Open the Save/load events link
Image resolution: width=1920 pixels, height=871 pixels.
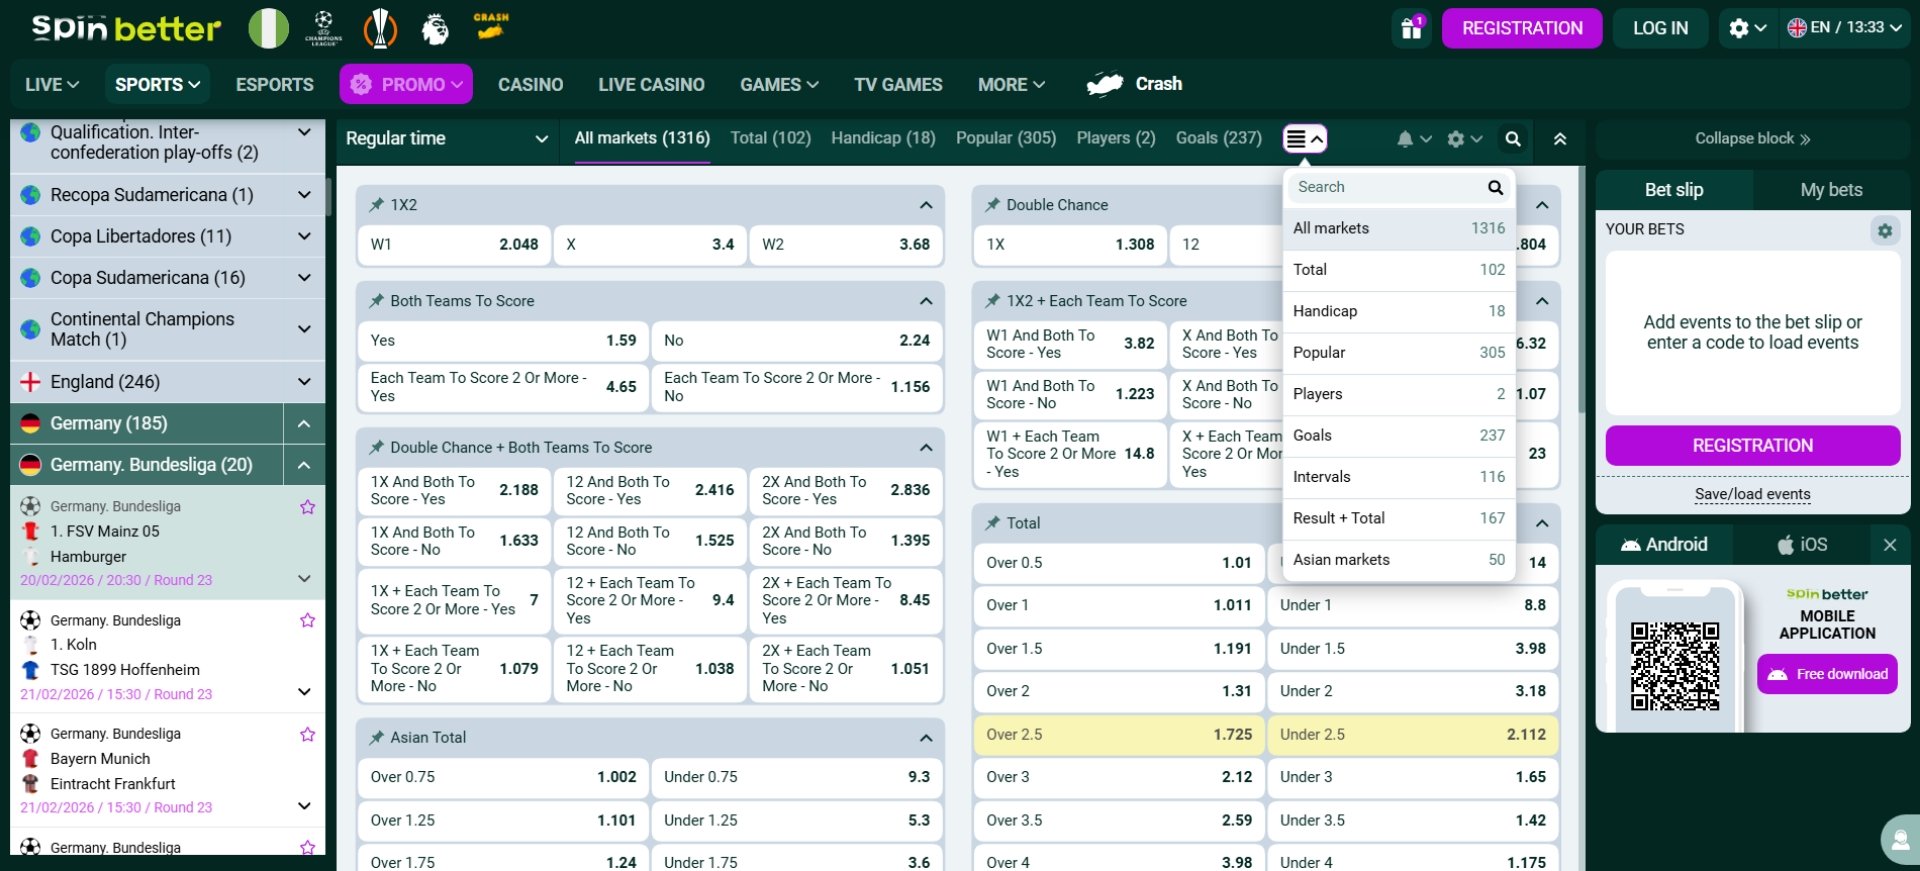click(1752, 494)
